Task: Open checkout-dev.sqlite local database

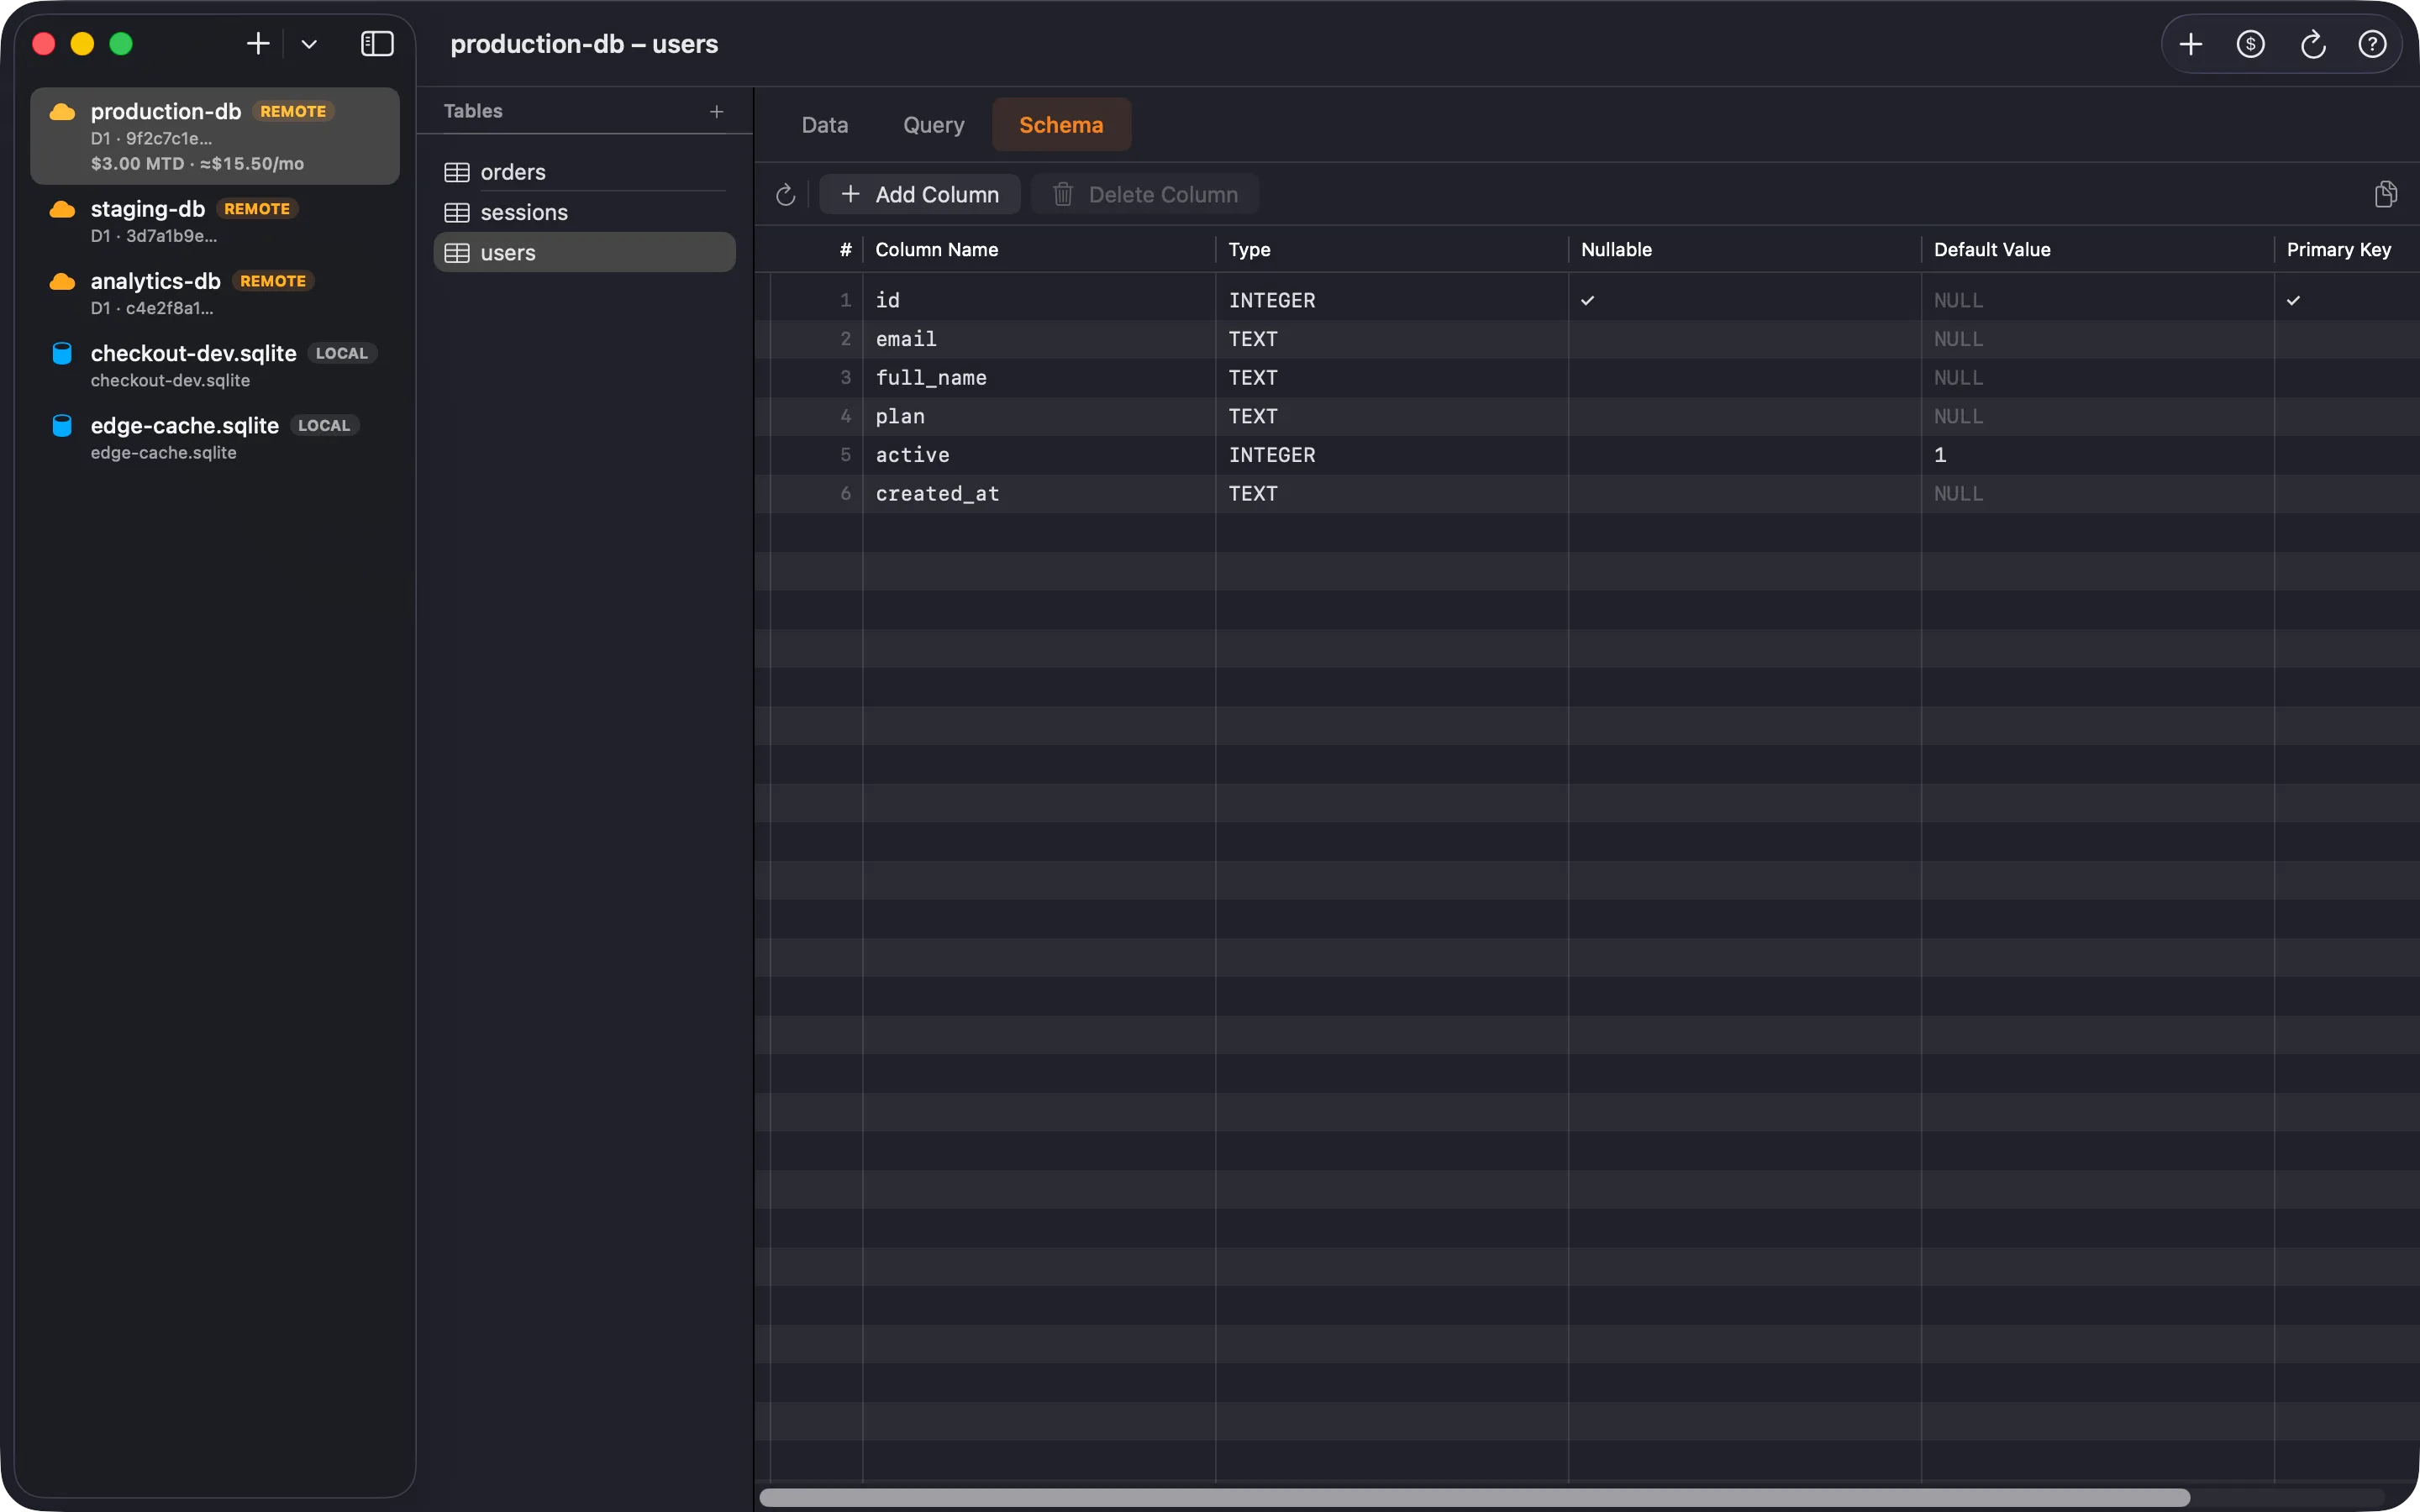Action: tap(215, 365)
